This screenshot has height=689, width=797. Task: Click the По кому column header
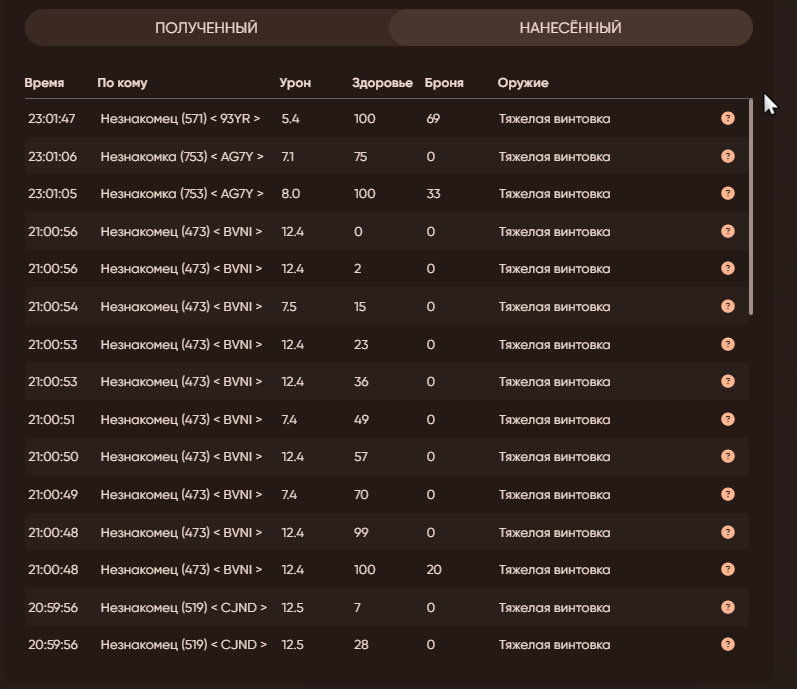click(122, 83)
